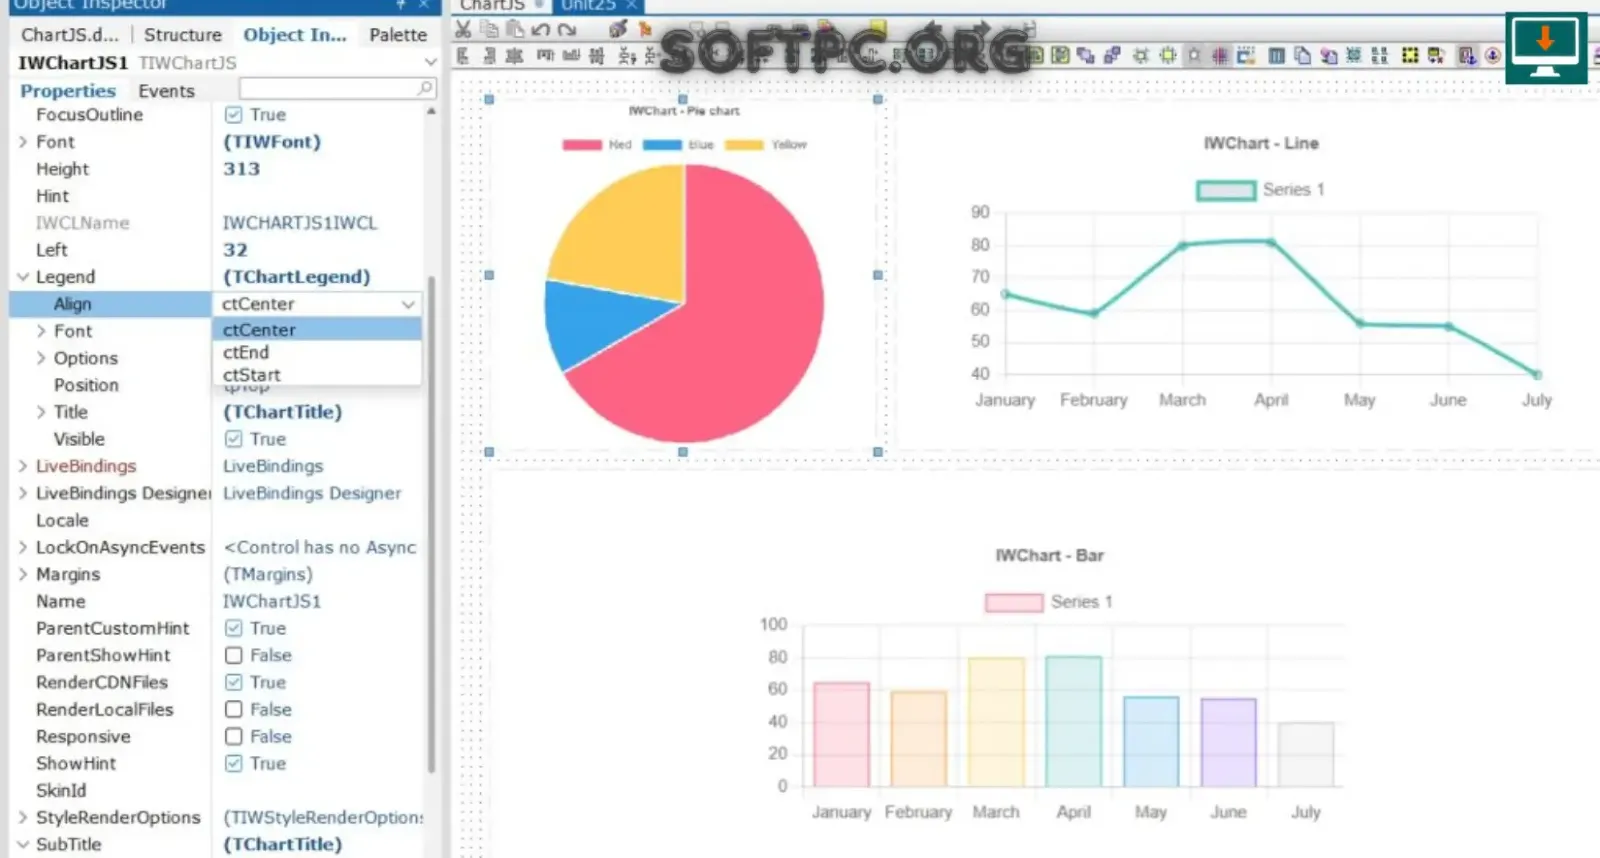This screenshot has height=858, width=1600.
Task: Collapse the Legend property node
Action: (x=23, y=277)
